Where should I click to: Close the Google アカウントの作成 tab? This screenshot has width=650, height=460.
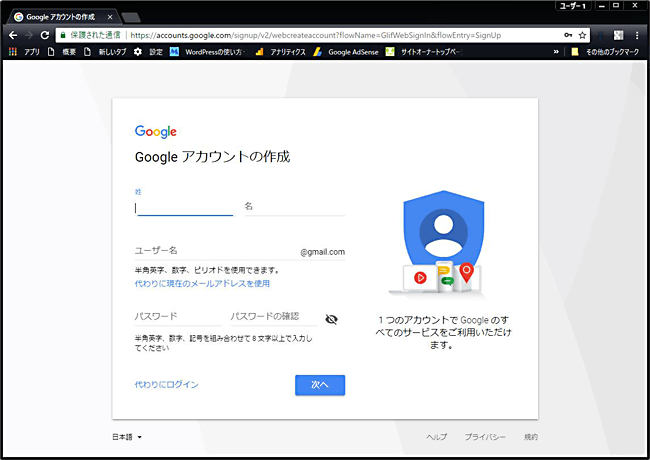(x=110, y=17)
